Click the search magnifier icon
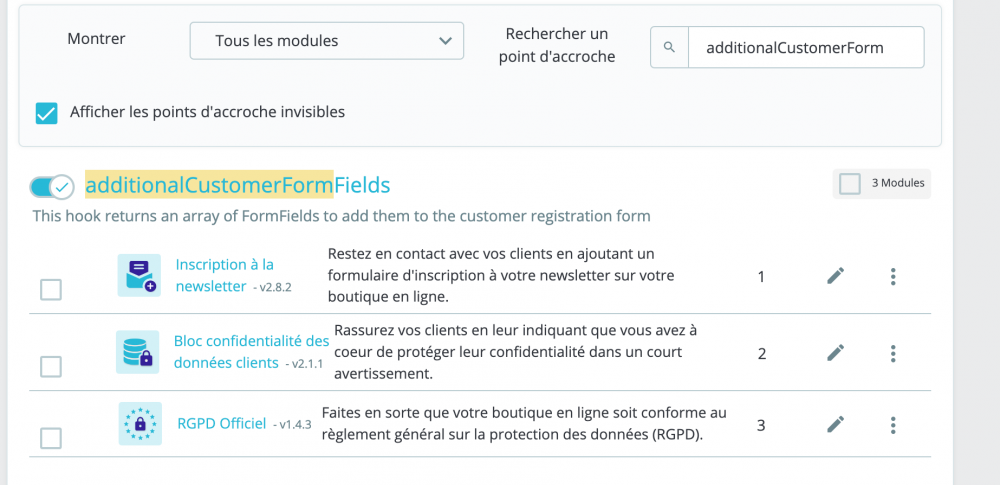 click(670, 47)
